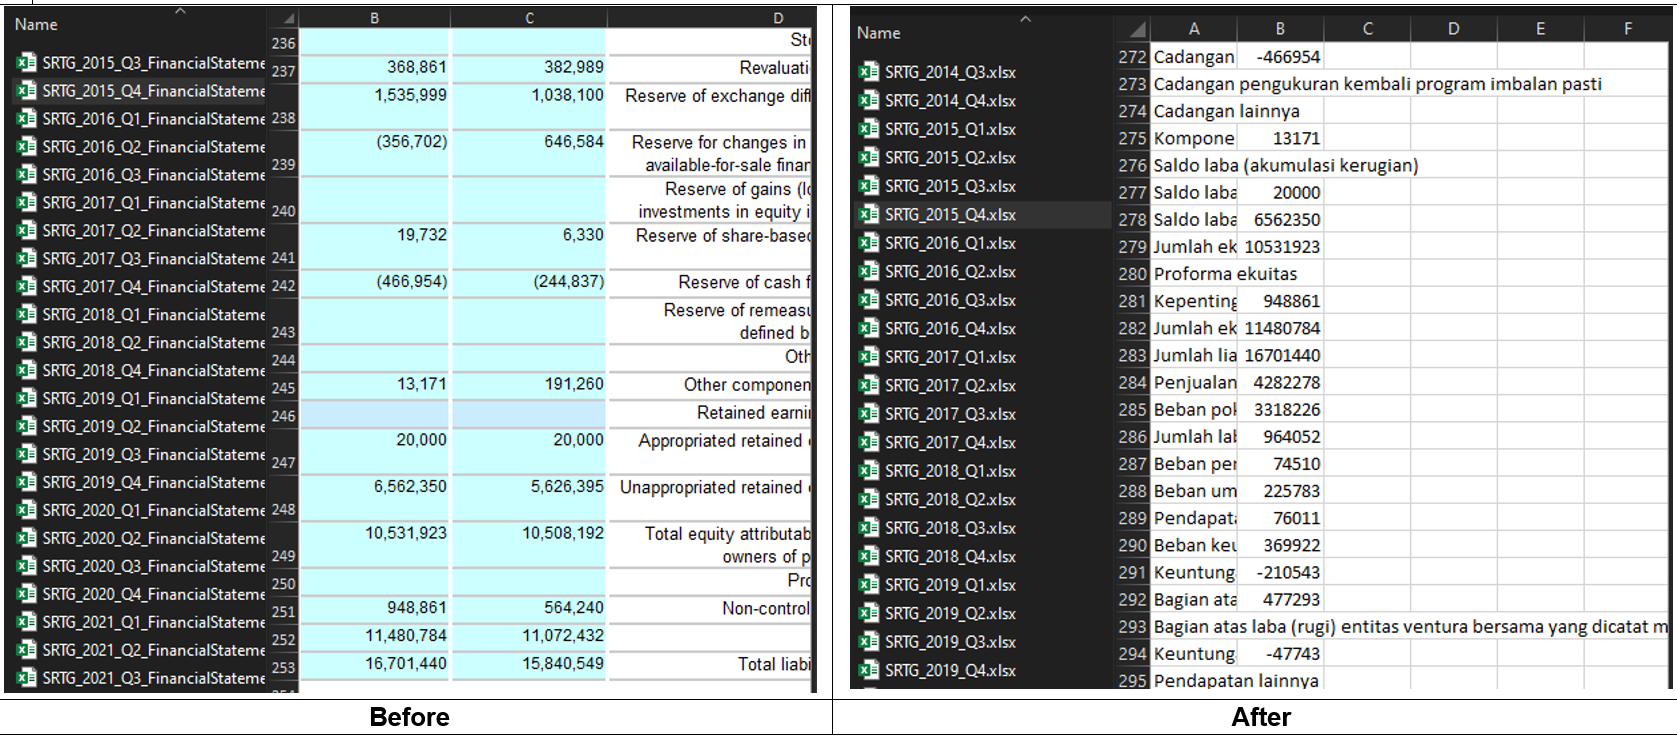Click Excel icon of SRTG_2017_Q4_FinancialStatement file
1677x738 pixels.
(26, 287)
